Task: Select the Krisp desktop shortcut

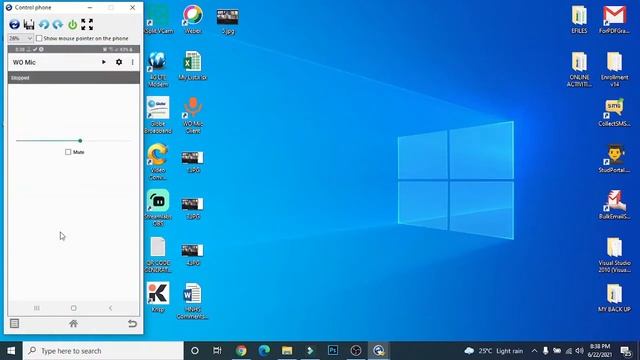Action: pos(158,297)
